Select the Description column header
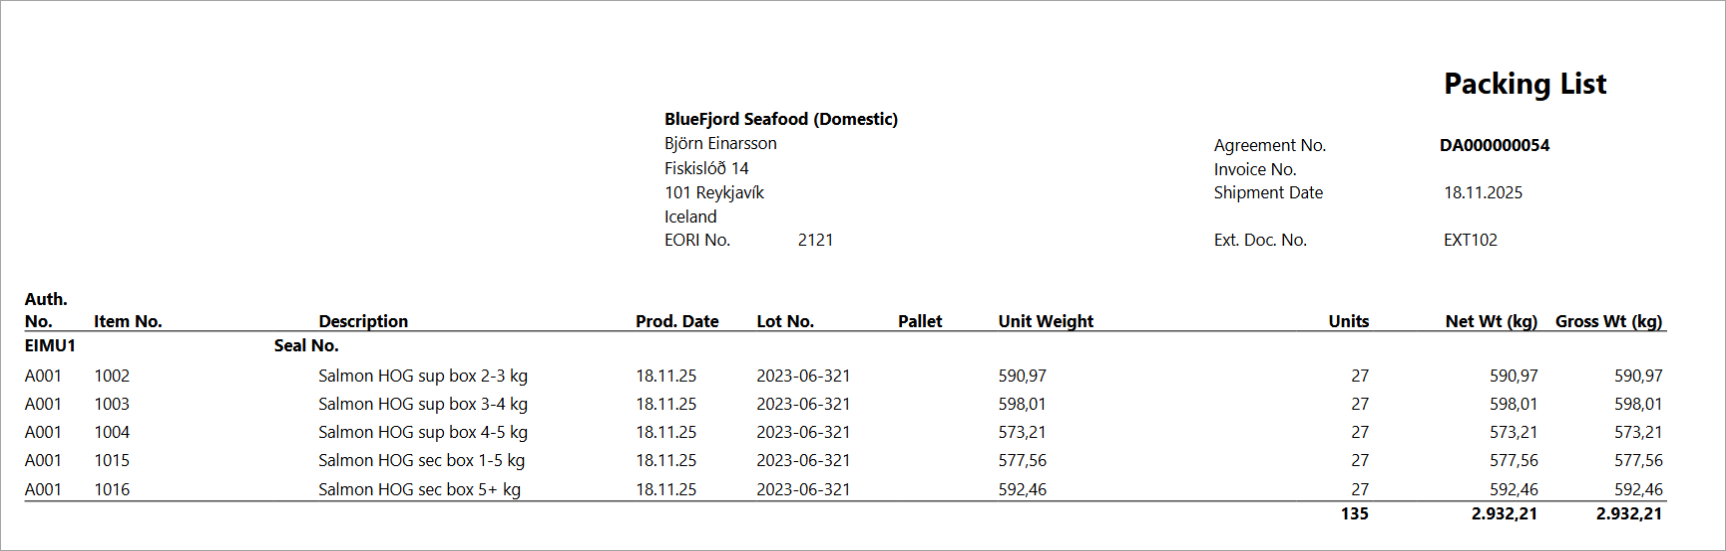Image resolution: width=1726 pixels, height=551 pixels. [363, 321]
